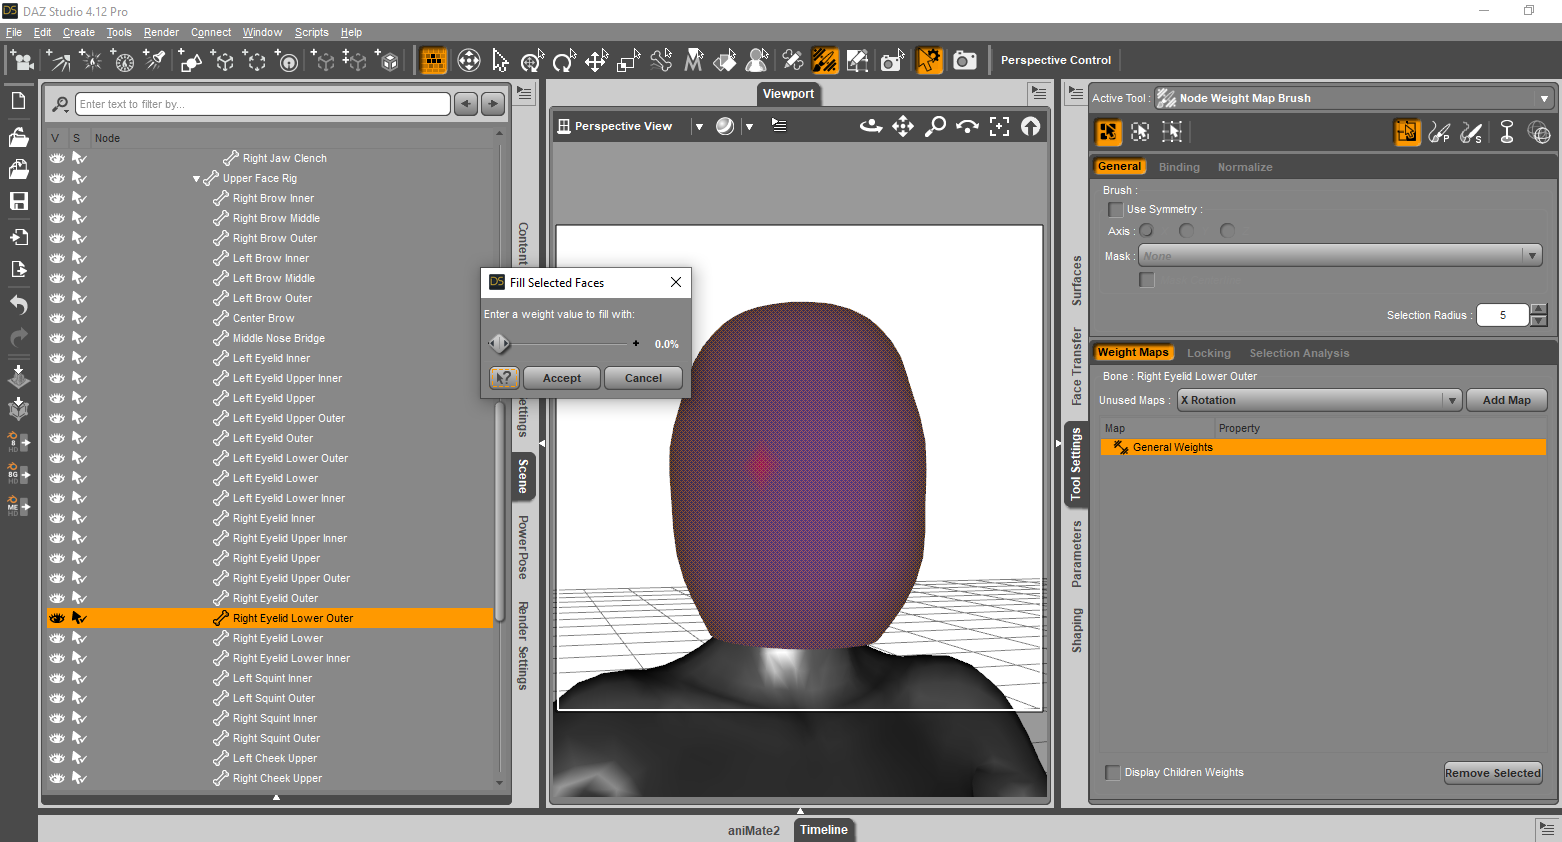The image size is (1562, 842).
Task: Open the draw style dropdown arrow in viewport
Action: pos(749,127)
